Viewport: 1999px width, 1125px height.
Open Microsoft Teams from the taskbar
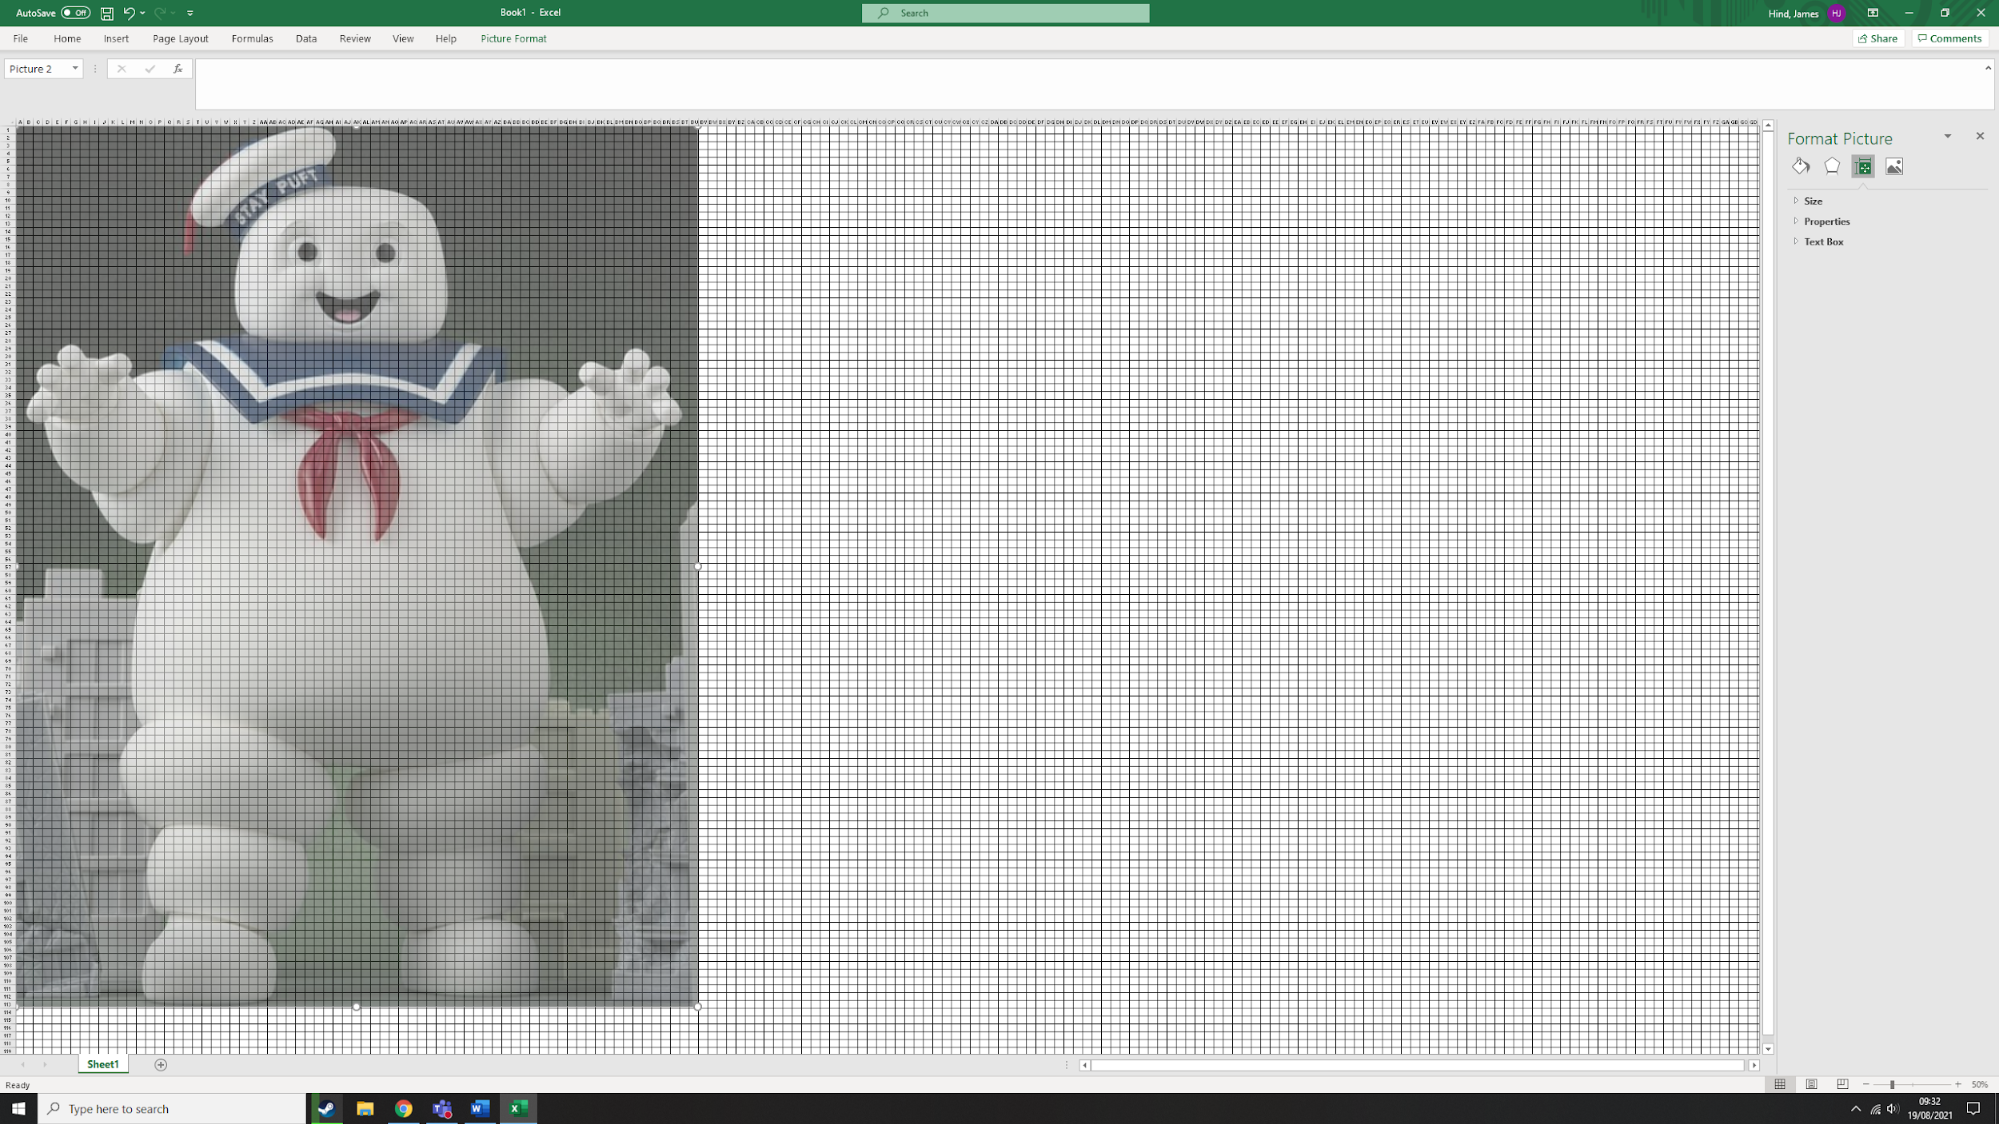tap(442, 1109)
